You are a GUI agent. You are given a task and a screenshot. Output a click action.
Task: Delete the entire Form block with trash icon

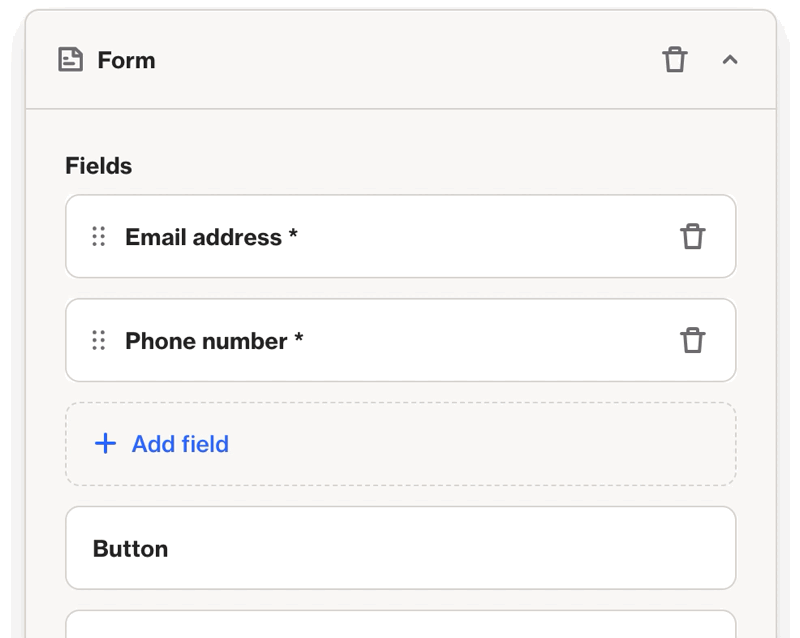675,60
